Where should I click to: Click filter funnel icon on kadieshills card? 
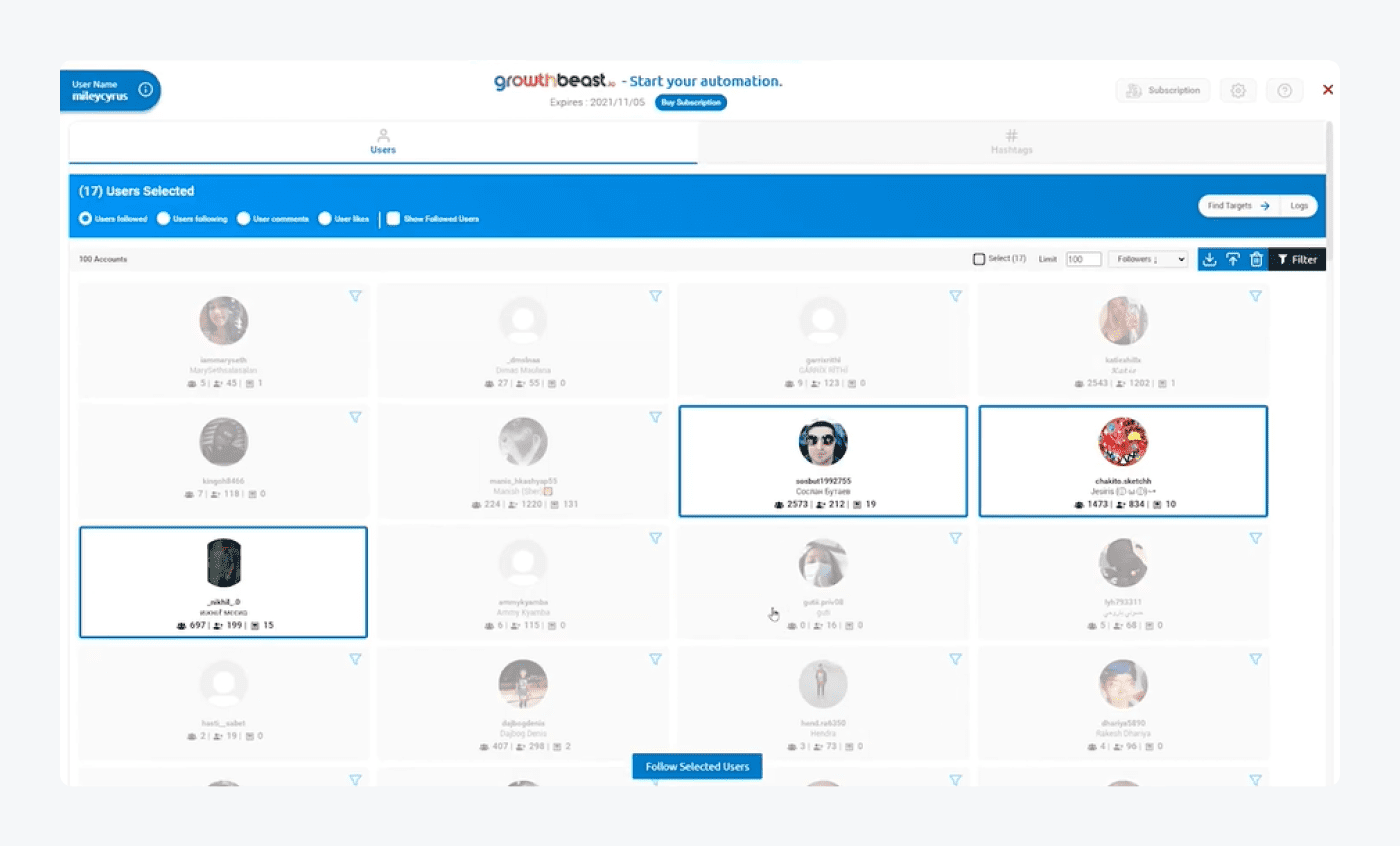pos(1255,296)
